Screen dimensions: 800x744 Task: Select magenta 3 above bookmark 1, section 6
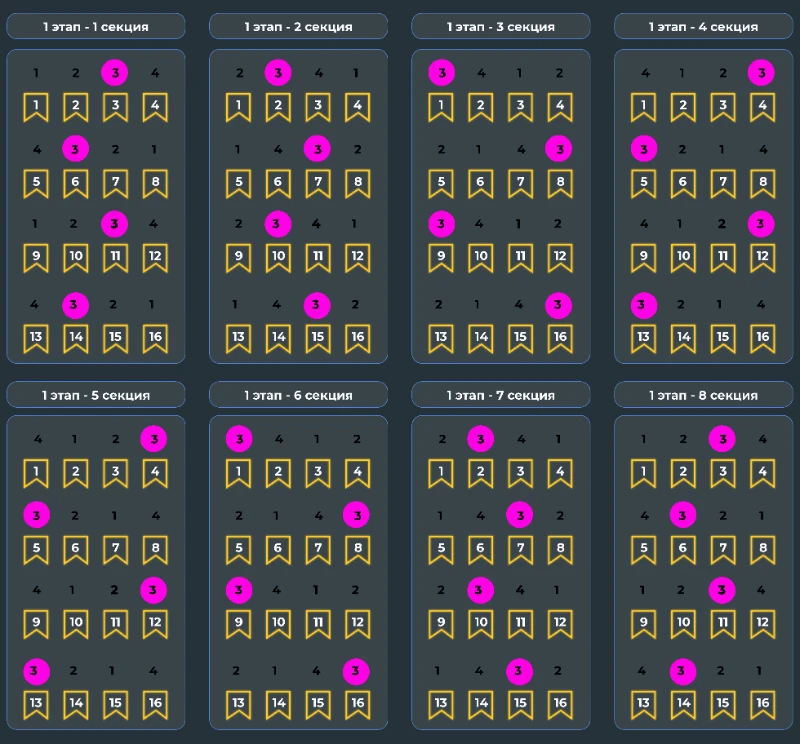pos(239,439)
